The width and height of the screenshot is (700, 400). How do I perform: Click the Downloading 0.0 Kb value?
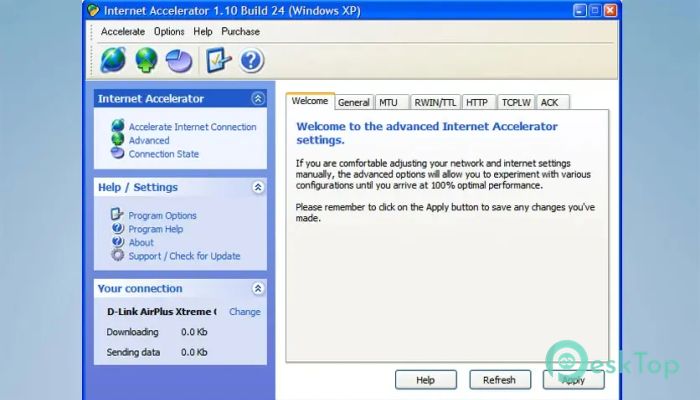tap(194, 332)
